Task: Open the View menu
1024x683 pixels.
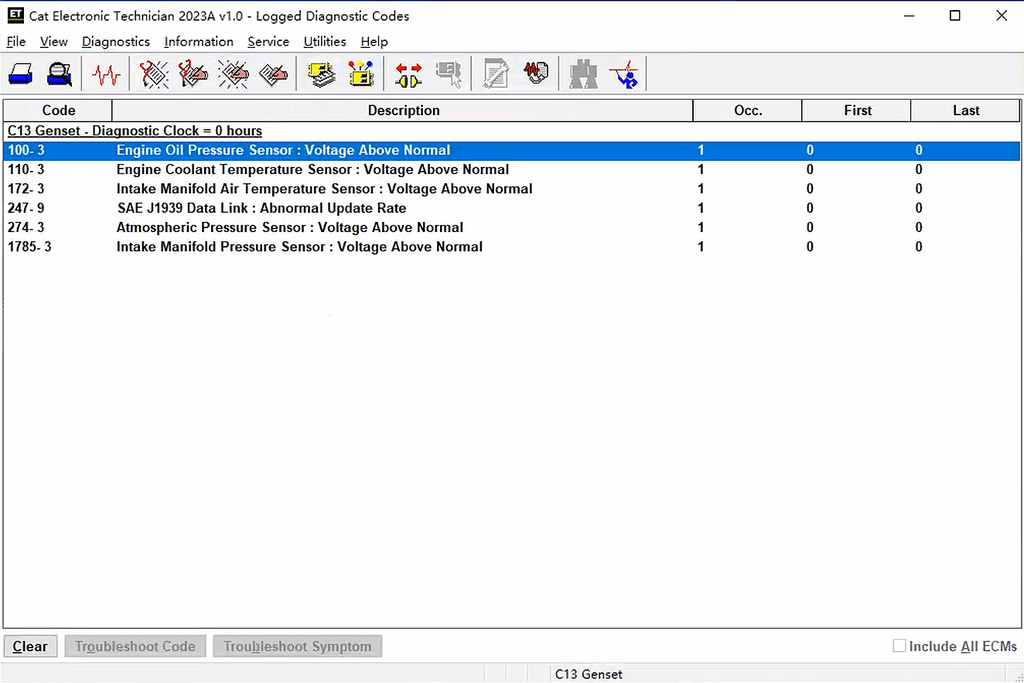Action: (54, 42)
